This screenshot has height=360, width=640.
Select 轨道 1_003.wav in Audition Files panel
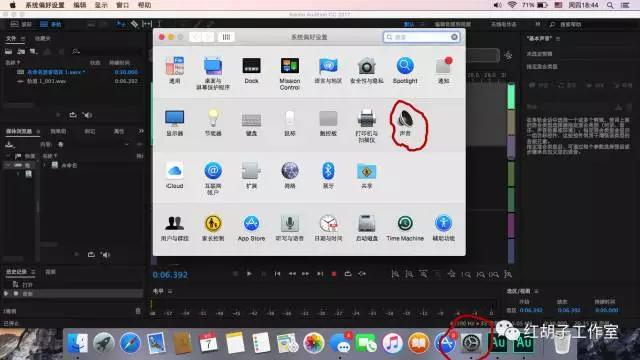47,81
